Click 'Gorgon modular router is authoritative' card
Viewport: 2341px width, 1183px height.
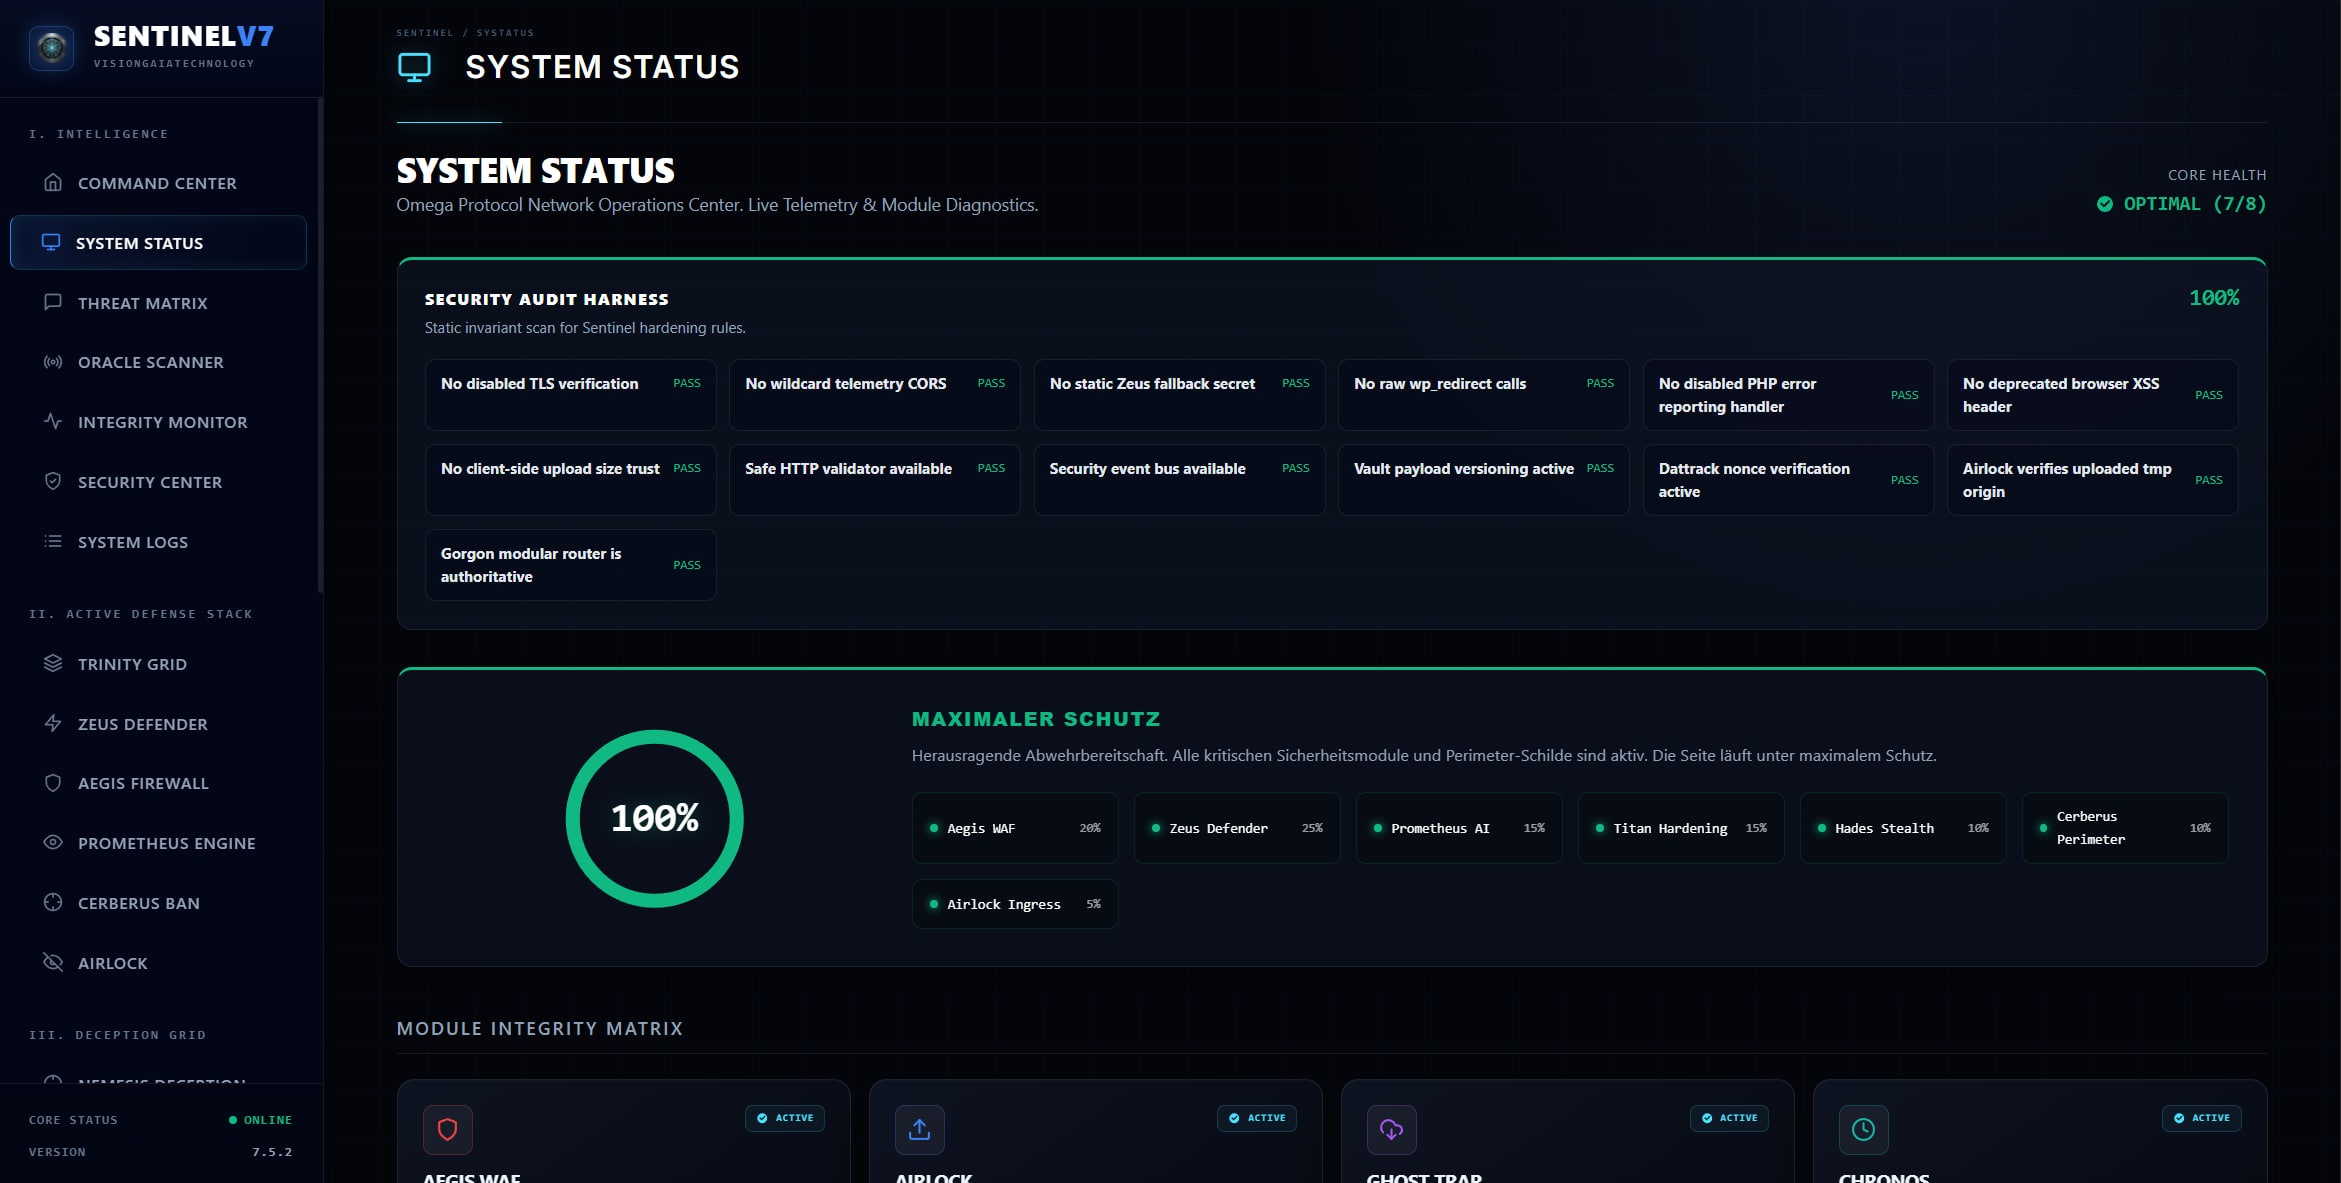(571, 565)
